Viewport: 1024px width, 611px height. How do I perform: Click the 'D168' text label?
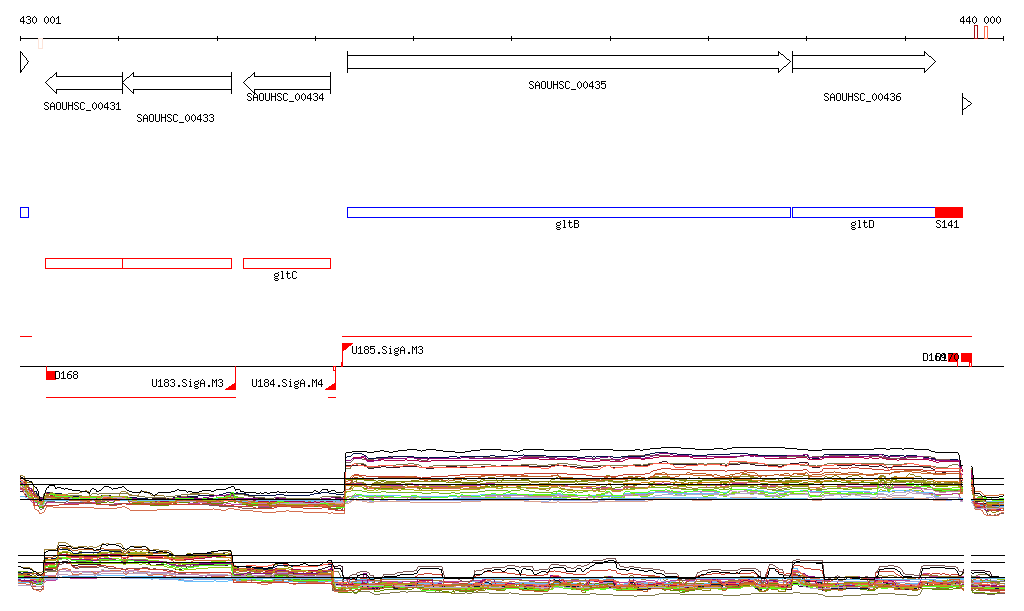pyautogui.click(x=67, y=375)
